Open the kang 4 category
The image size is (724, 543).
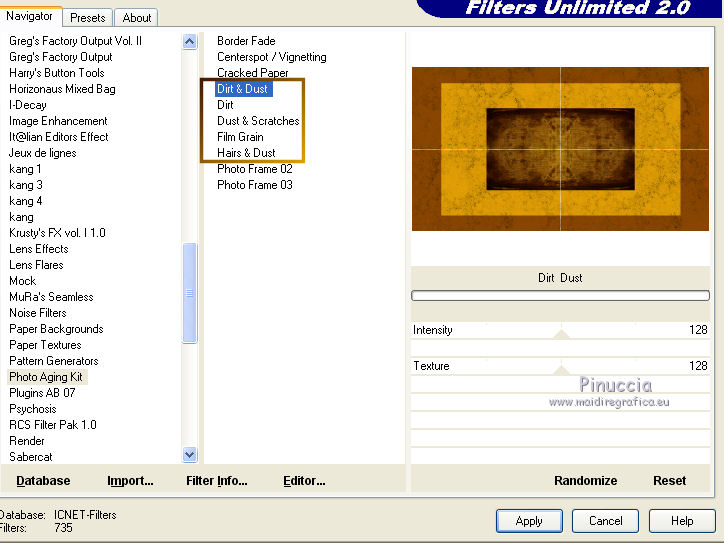(x=25, y=201)
